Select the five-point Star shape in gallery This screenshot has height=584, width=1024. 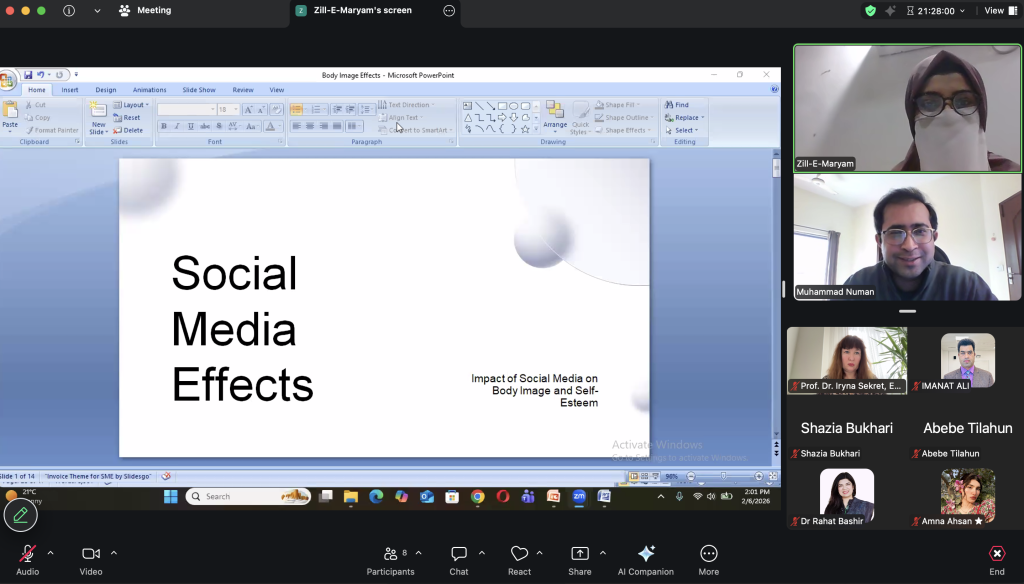[525, 129]
